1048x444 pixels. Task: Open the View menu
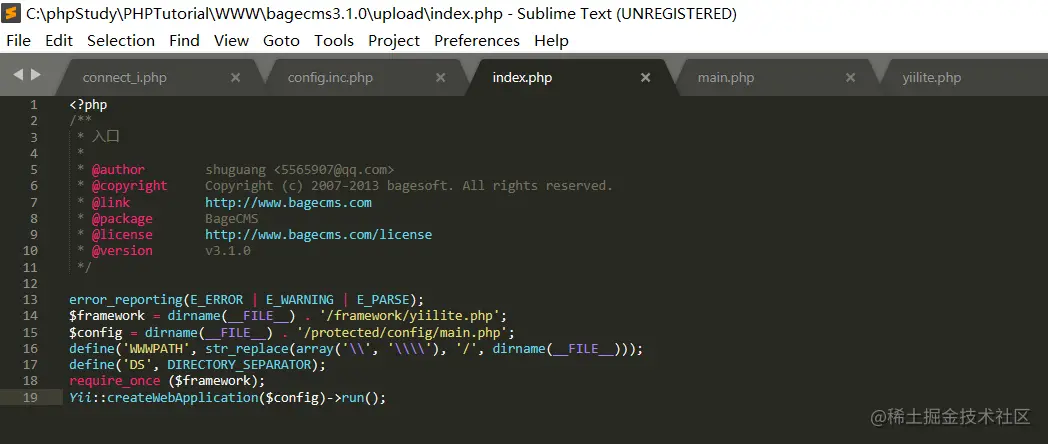(231, 41)
